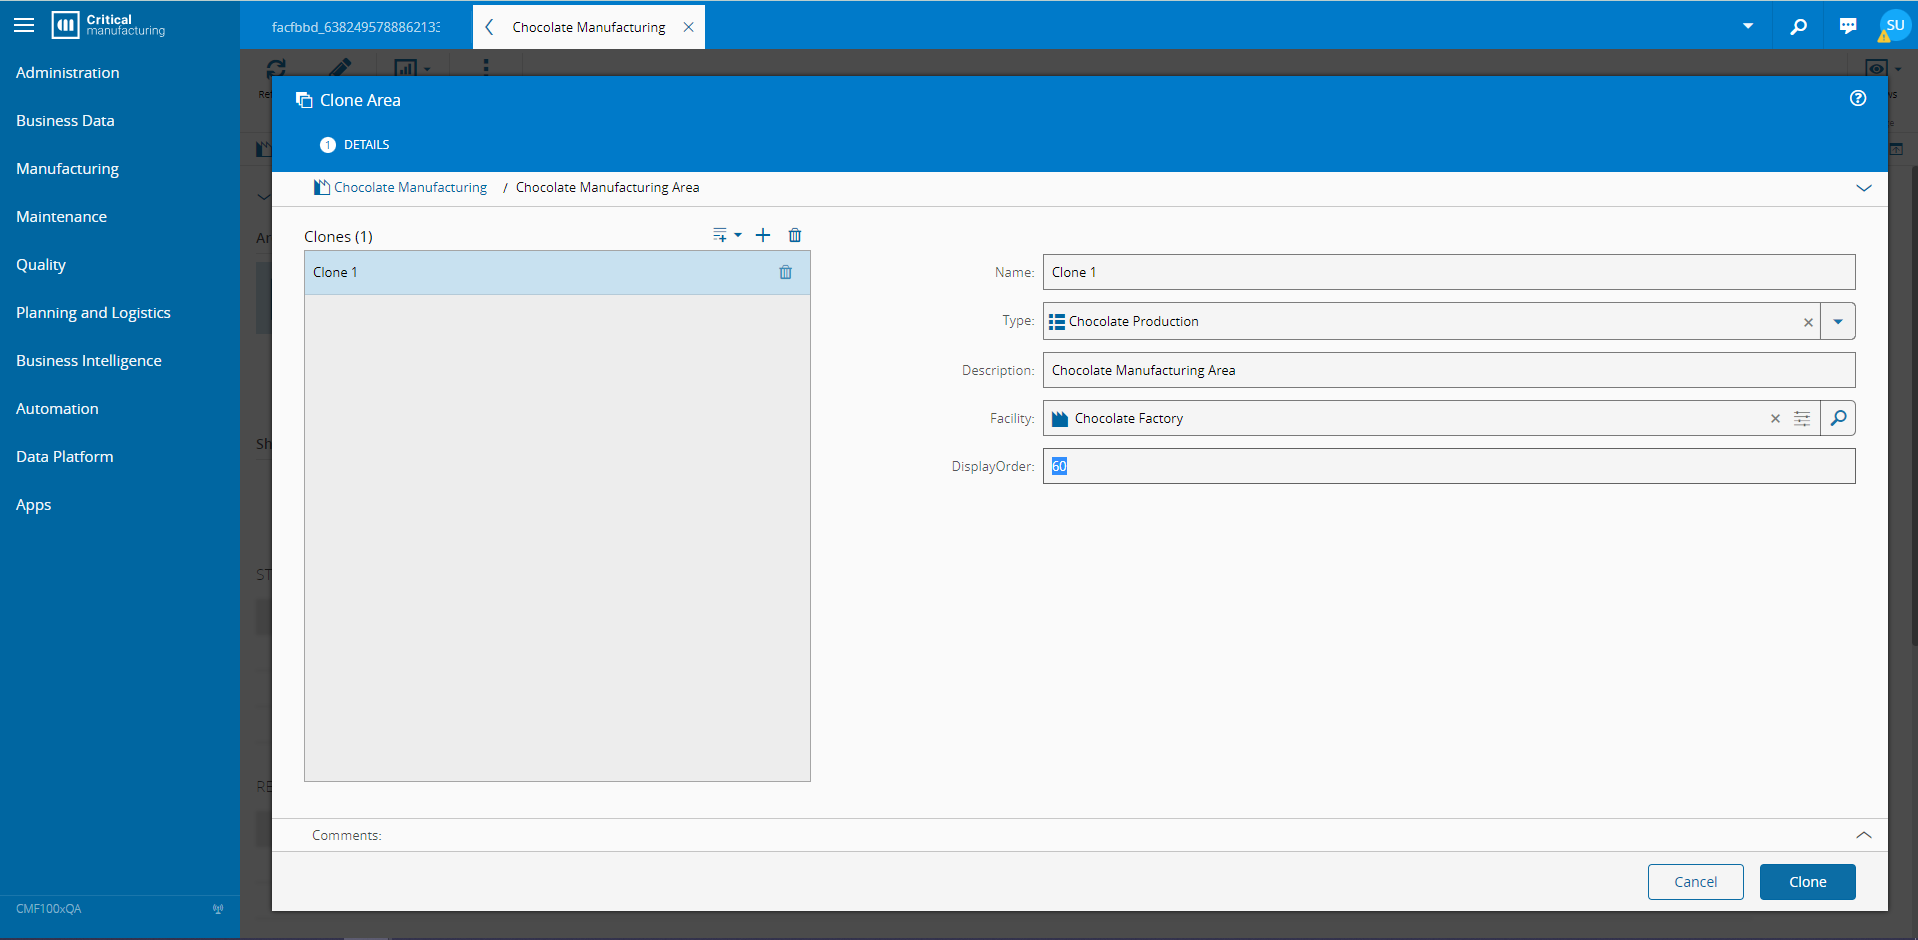Search facilities with the magnifier icon
The height and width of the screenshot is (940, 1918).
click(1838, 418)
